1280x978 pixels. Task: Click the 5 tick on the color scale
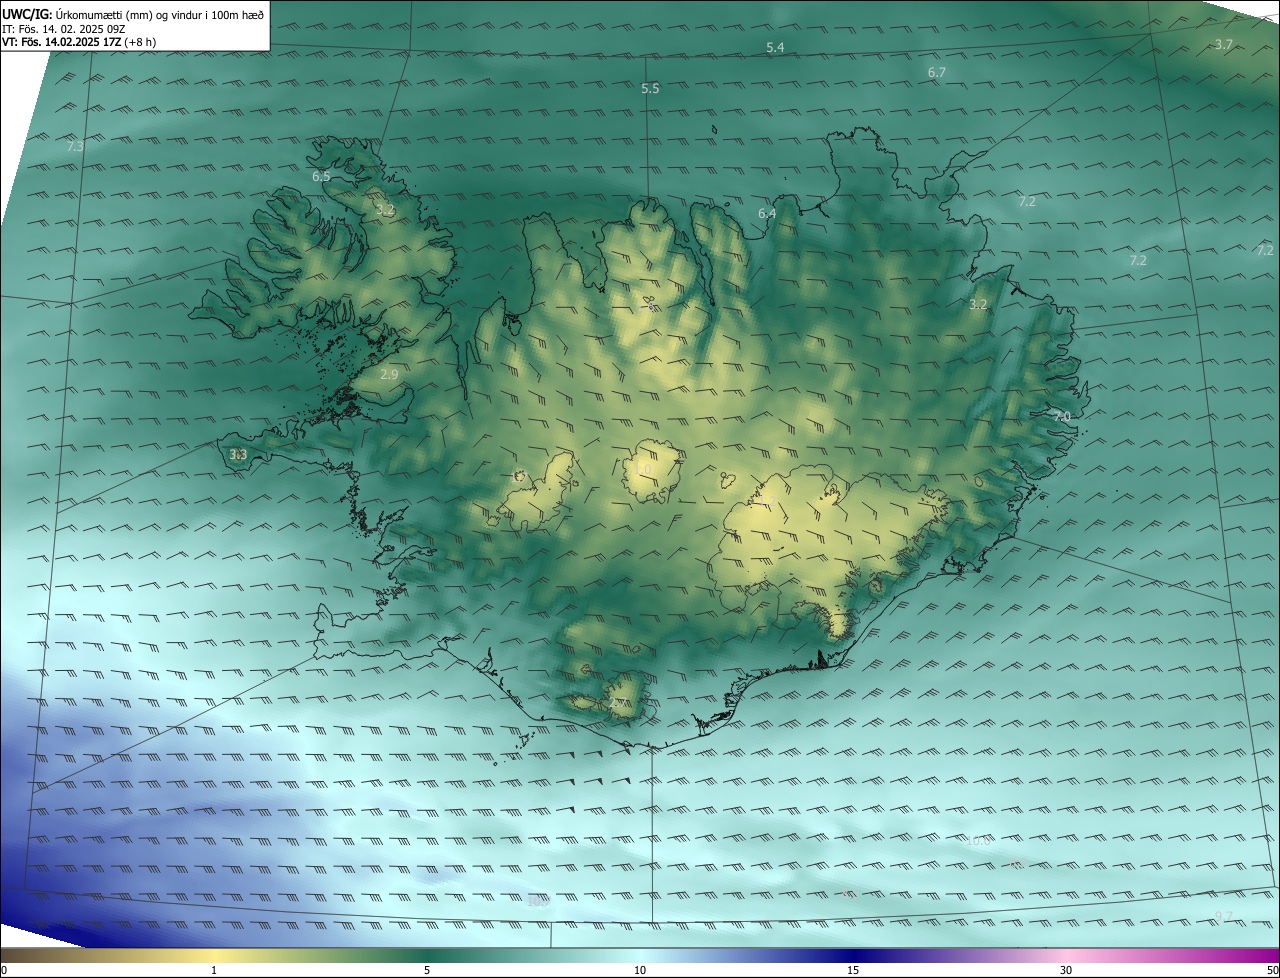[x=427, y=970]
